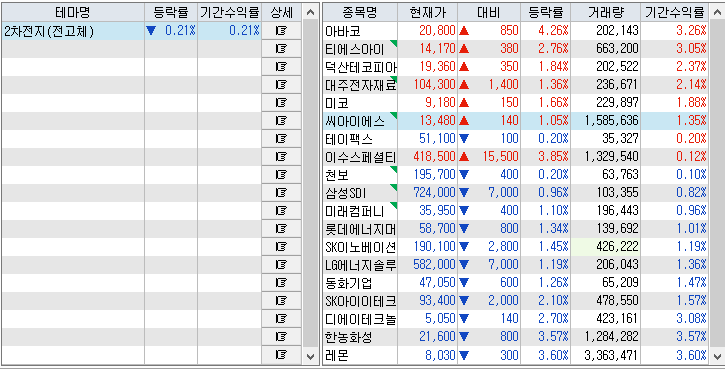Click 씨아이에스 volume 1,585,636
Screen dimensions: 725x369
[611, 121]
